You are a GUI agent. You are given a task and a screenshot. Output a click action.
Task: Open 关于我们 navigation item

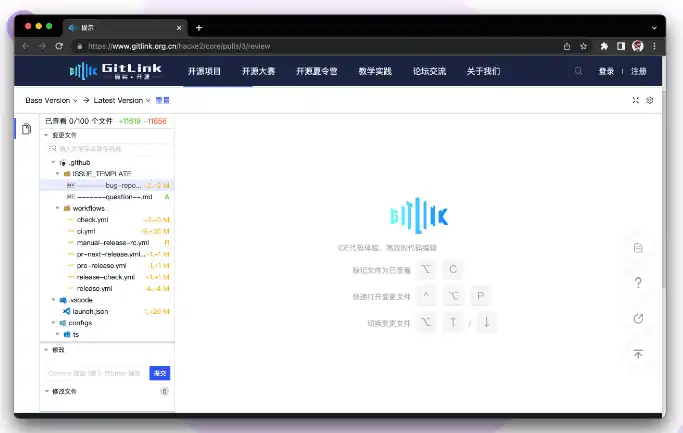point(484,71)
